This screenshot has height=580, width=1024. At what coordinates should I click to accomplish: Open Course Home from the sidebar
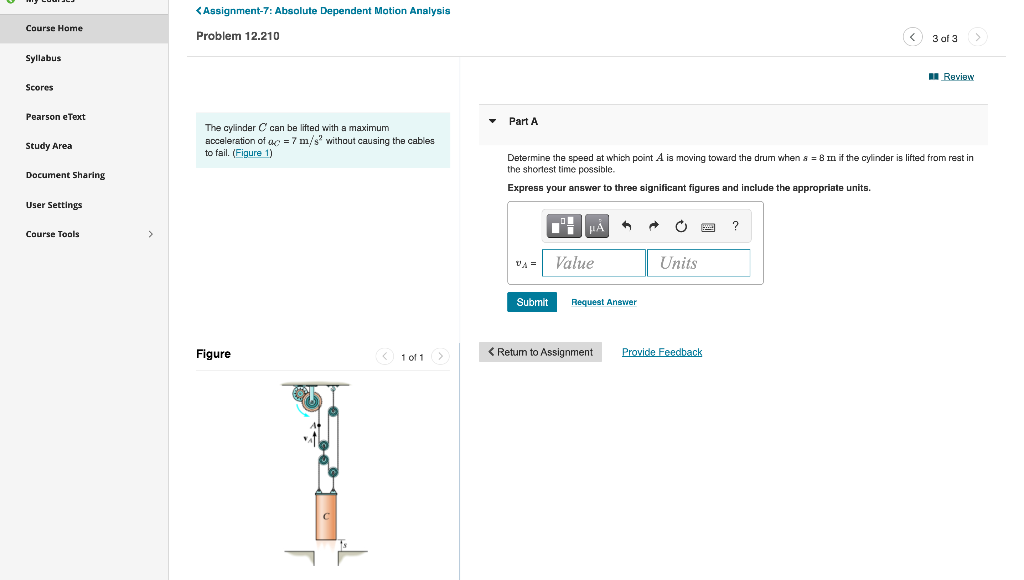click(55, 28)
